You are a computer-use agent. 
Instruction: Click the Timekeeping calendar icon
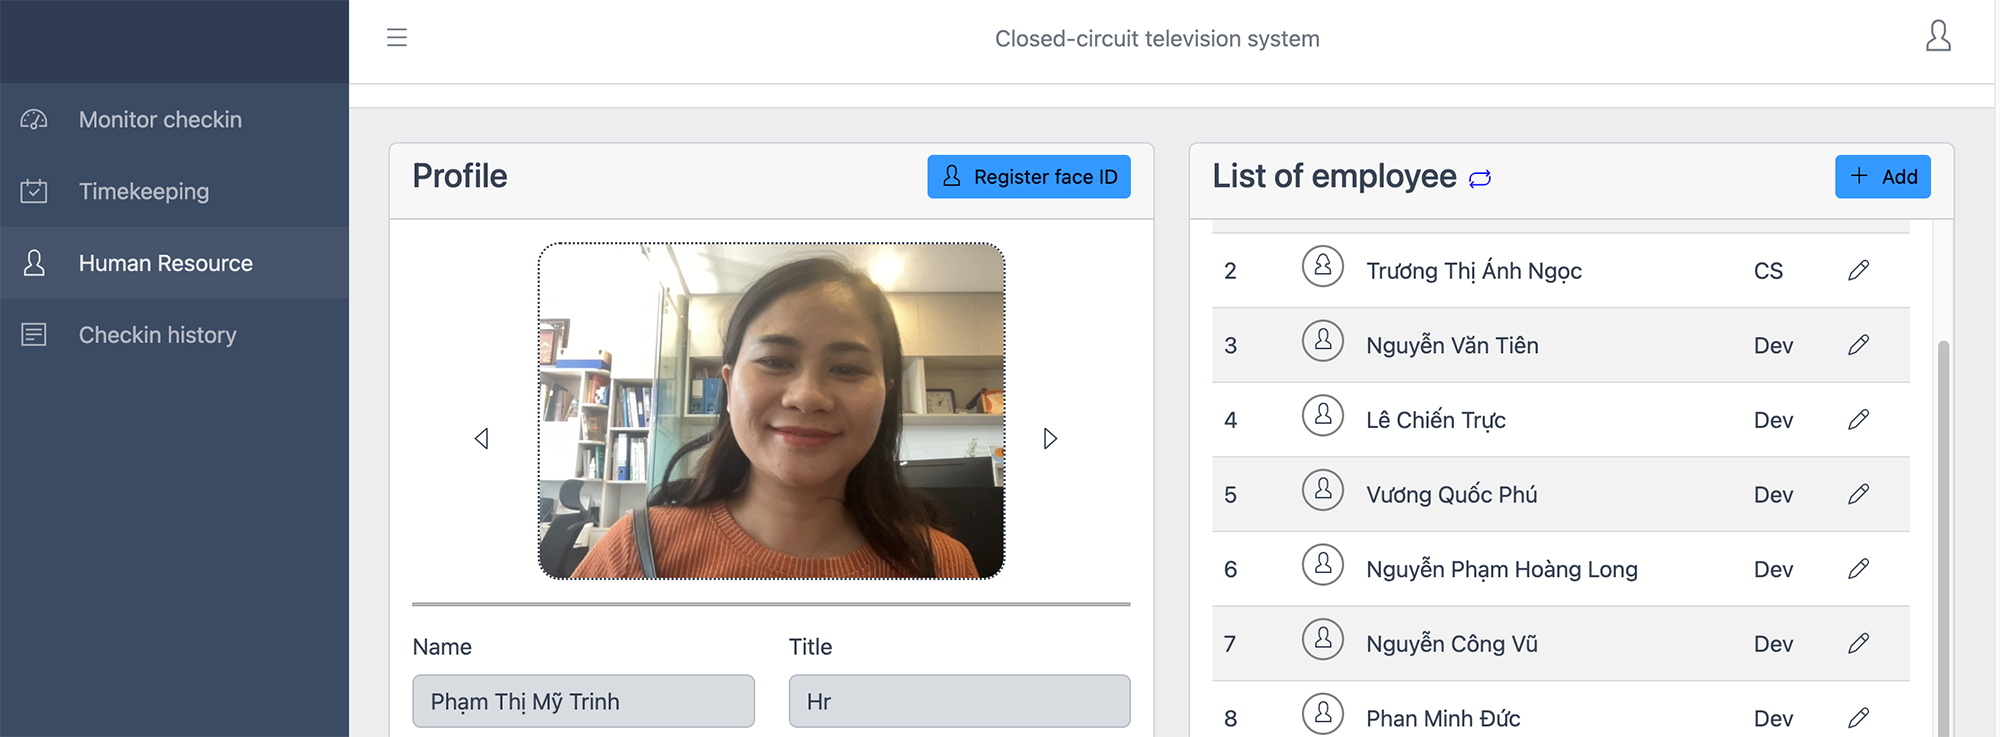pos(34,191)
